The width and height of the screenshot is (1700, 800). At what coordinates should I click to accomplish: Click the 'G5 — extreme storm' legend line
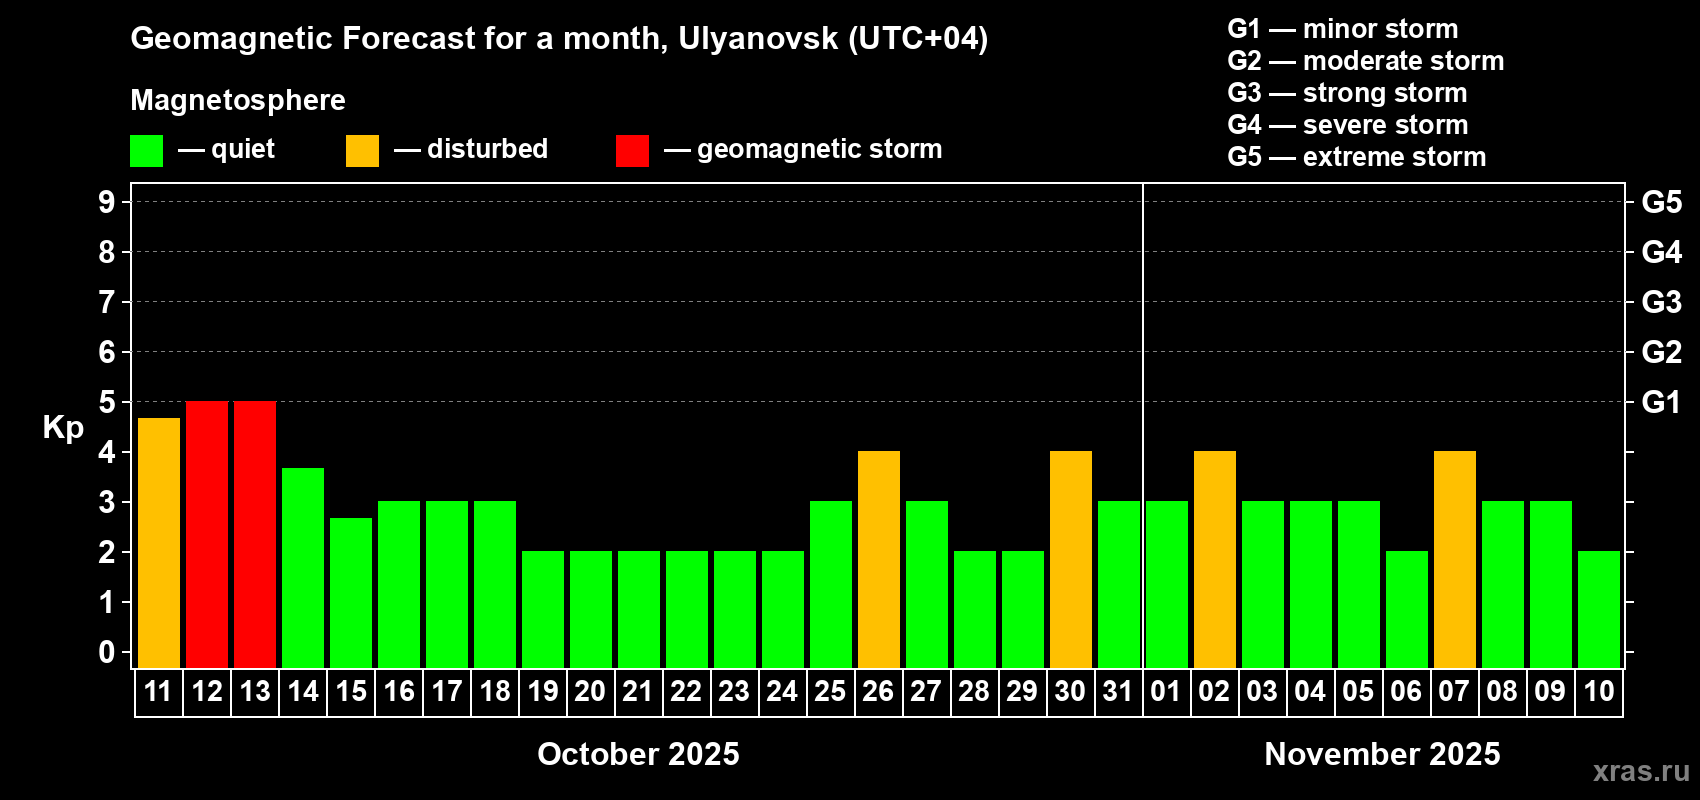pyautogui.click(x=1357, y=157)
